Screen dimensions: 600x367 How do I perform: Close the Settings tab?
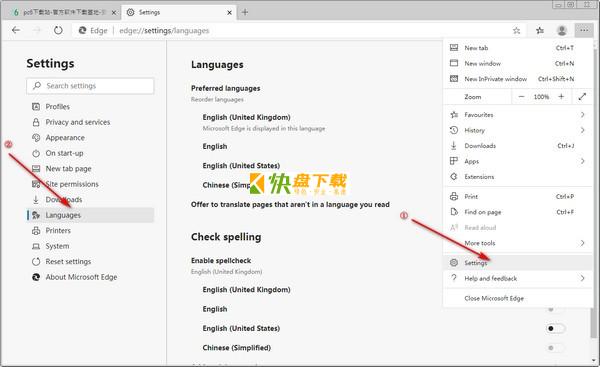pos(229,13)
